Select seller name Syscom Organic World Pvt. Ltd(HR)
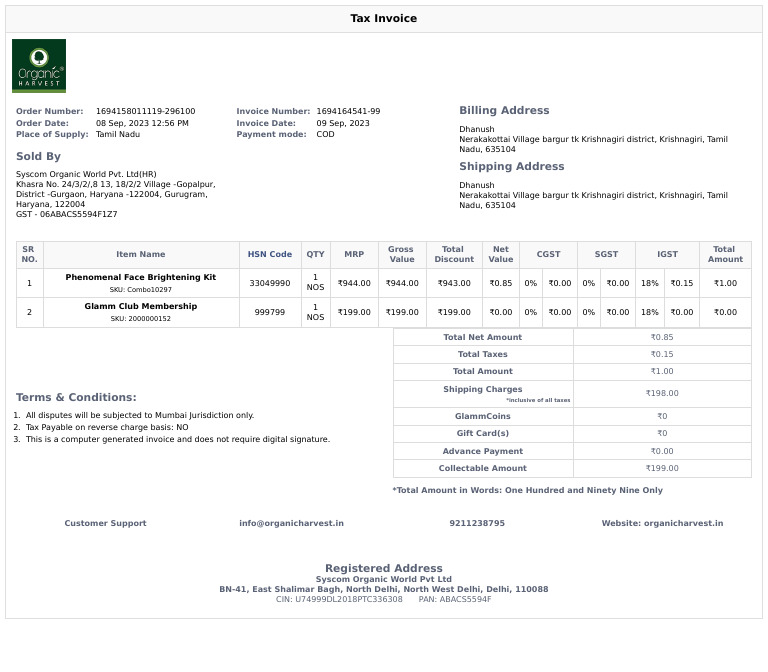 point(86,174)
